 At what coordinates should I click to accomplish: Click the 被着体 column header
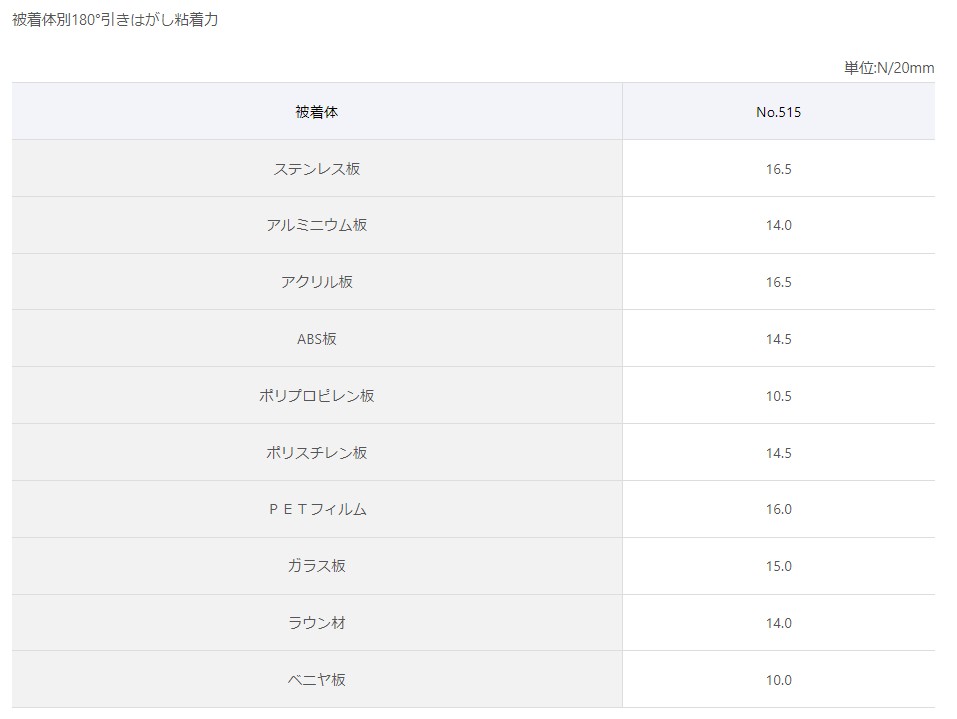[x=317, y=112]
